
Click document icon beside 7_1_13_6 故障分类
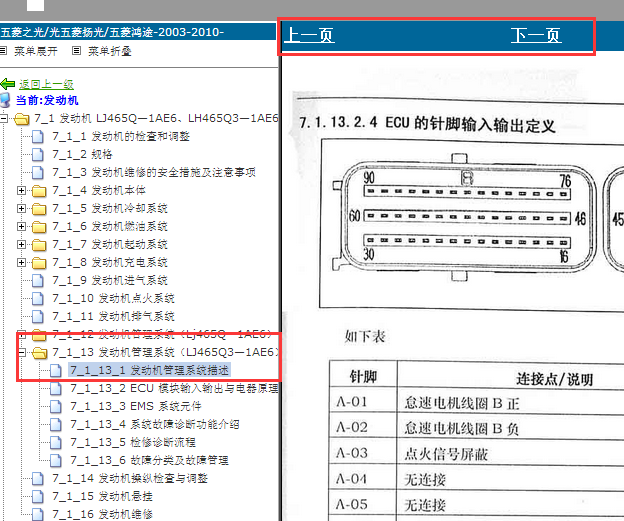(x=56, y=460)
